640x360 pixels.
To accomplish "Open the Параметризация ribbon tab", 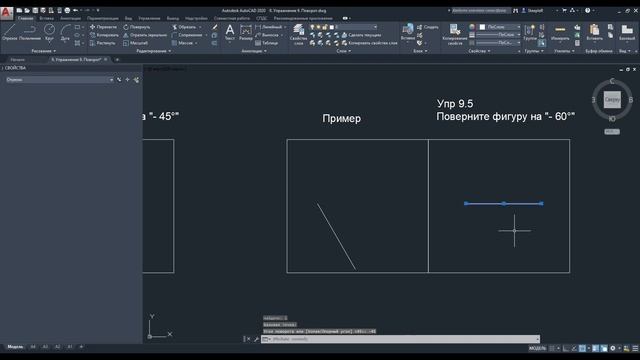I will click(102, 18).
